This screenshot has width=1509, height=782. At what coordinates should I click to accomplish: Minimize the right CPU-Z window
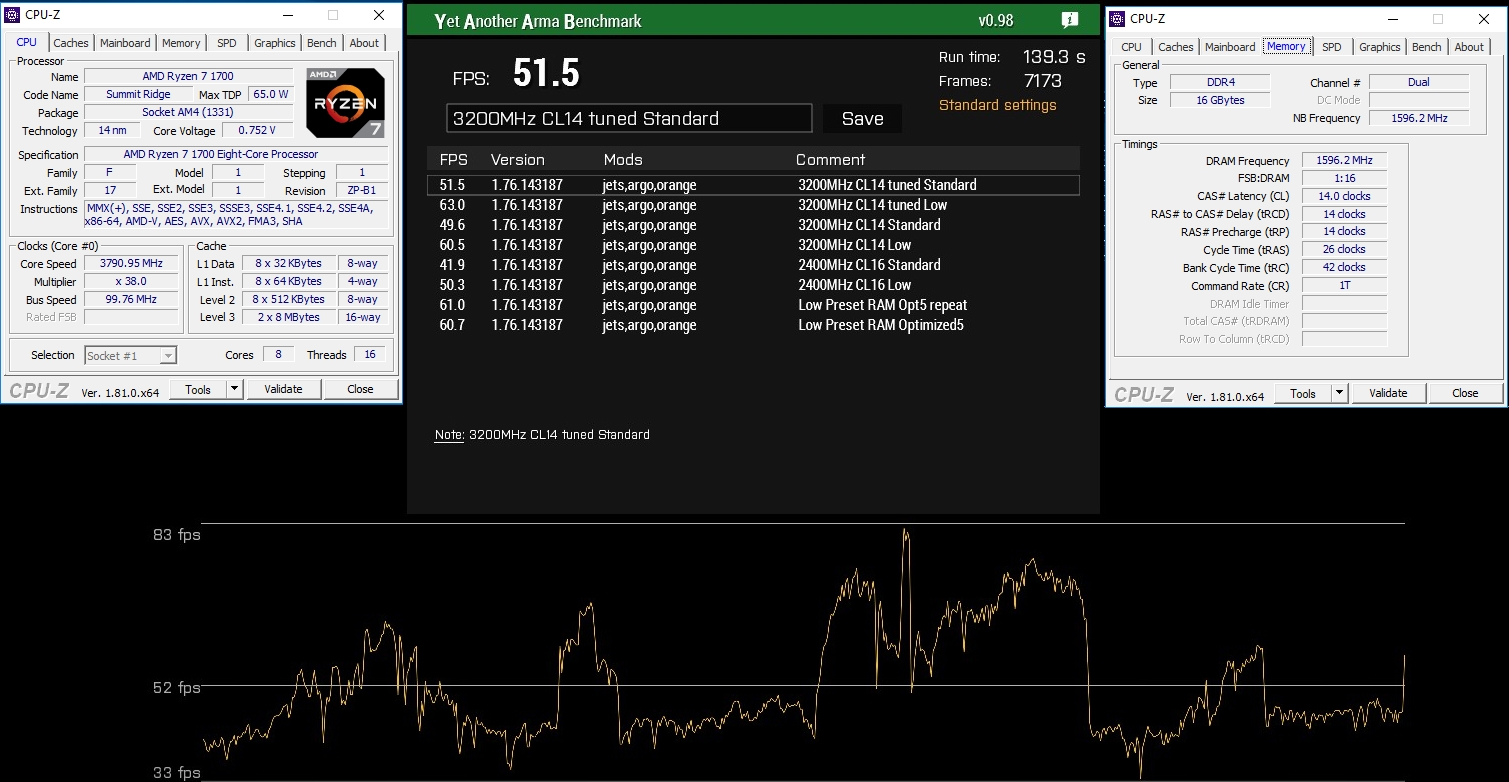click(x=1392, y=19)
